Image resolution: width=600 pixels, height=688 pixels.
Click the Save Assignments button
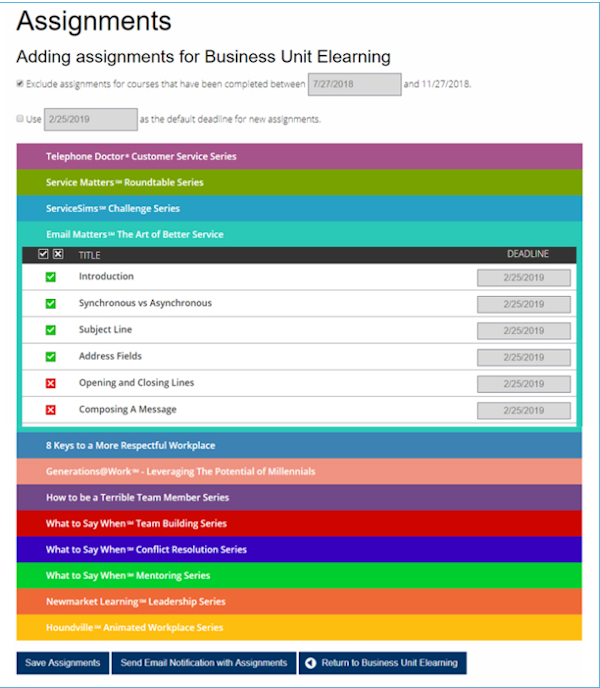tap(63, 662)
